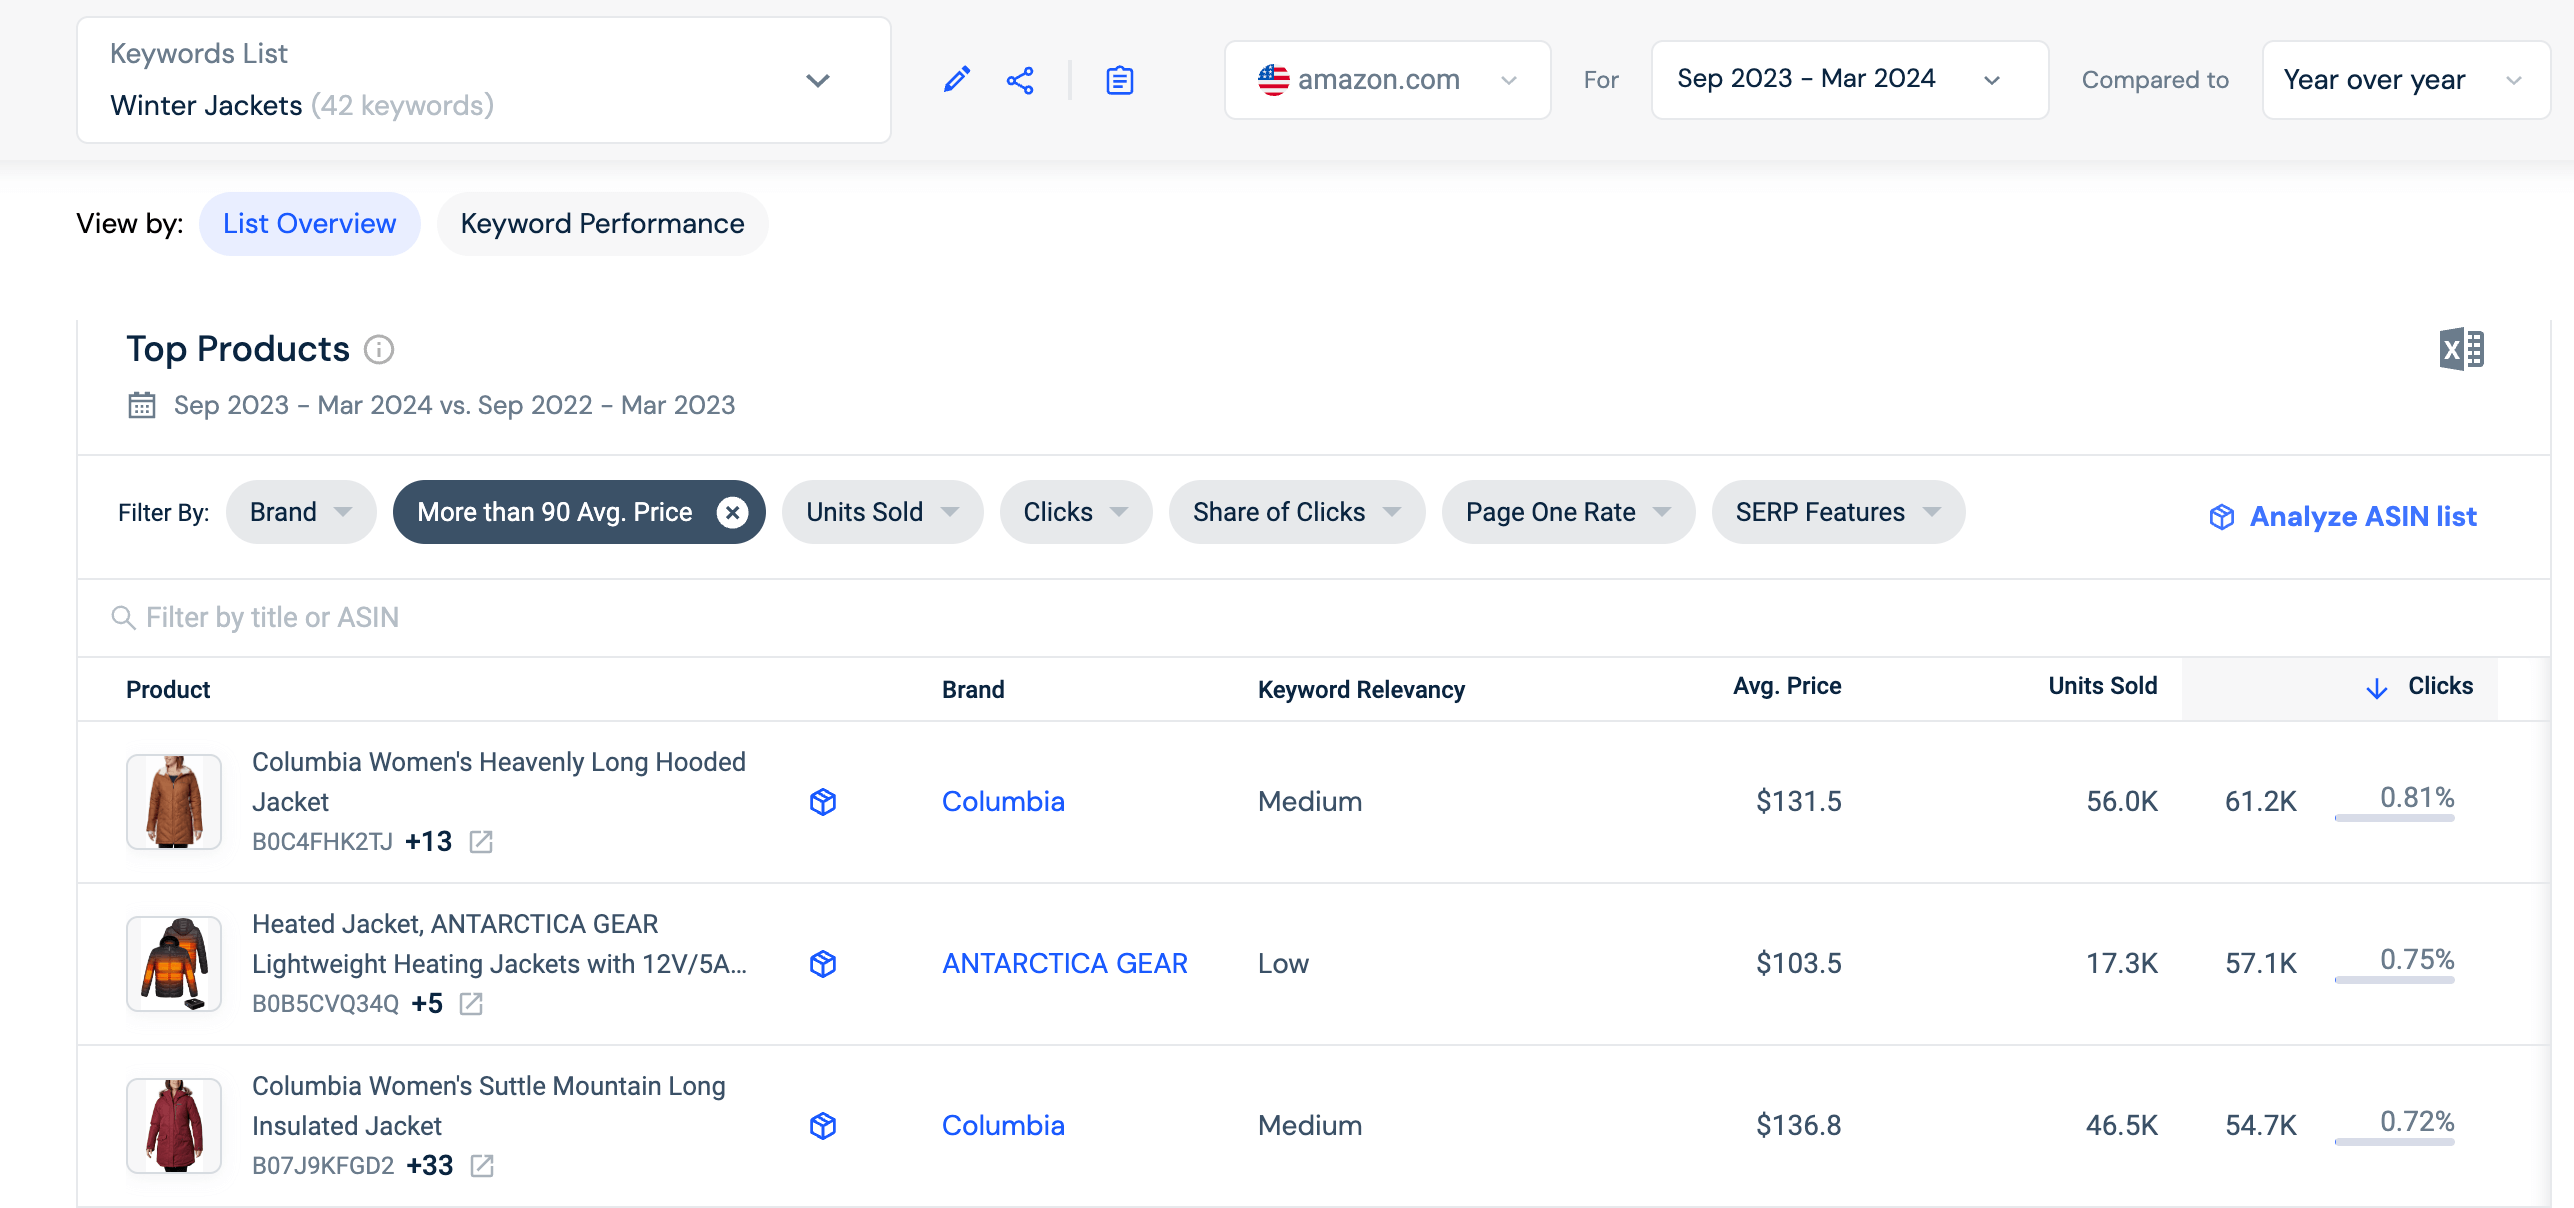Open external link for B0C4FHK2TJ

[x=481, y=842]
